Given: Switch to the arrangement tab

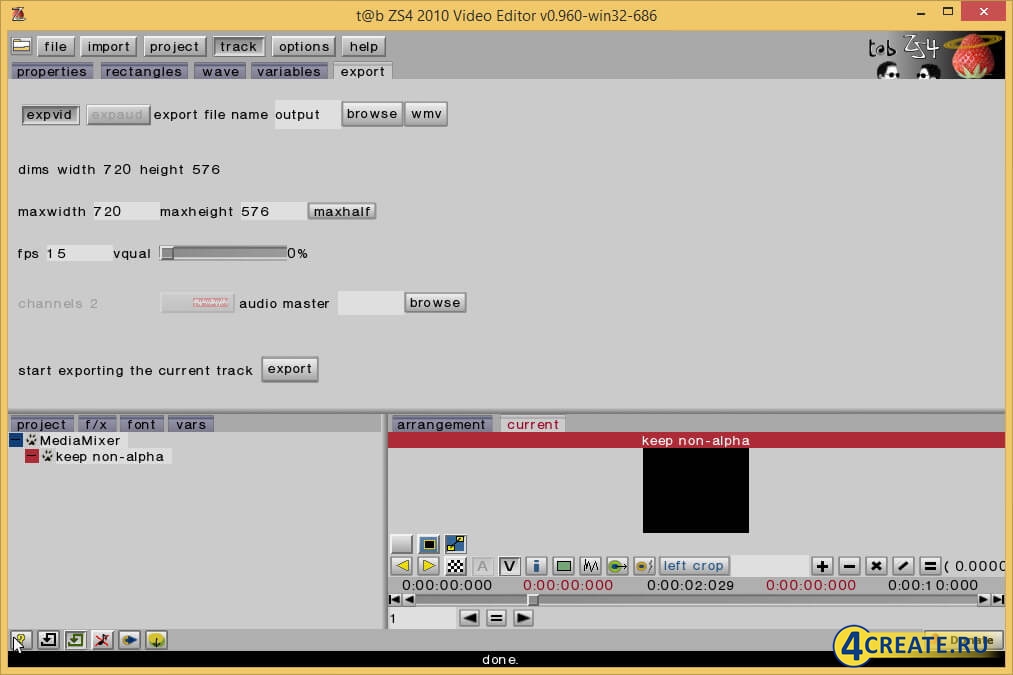Looking at the screenshot, I should (x=440, y=423).
